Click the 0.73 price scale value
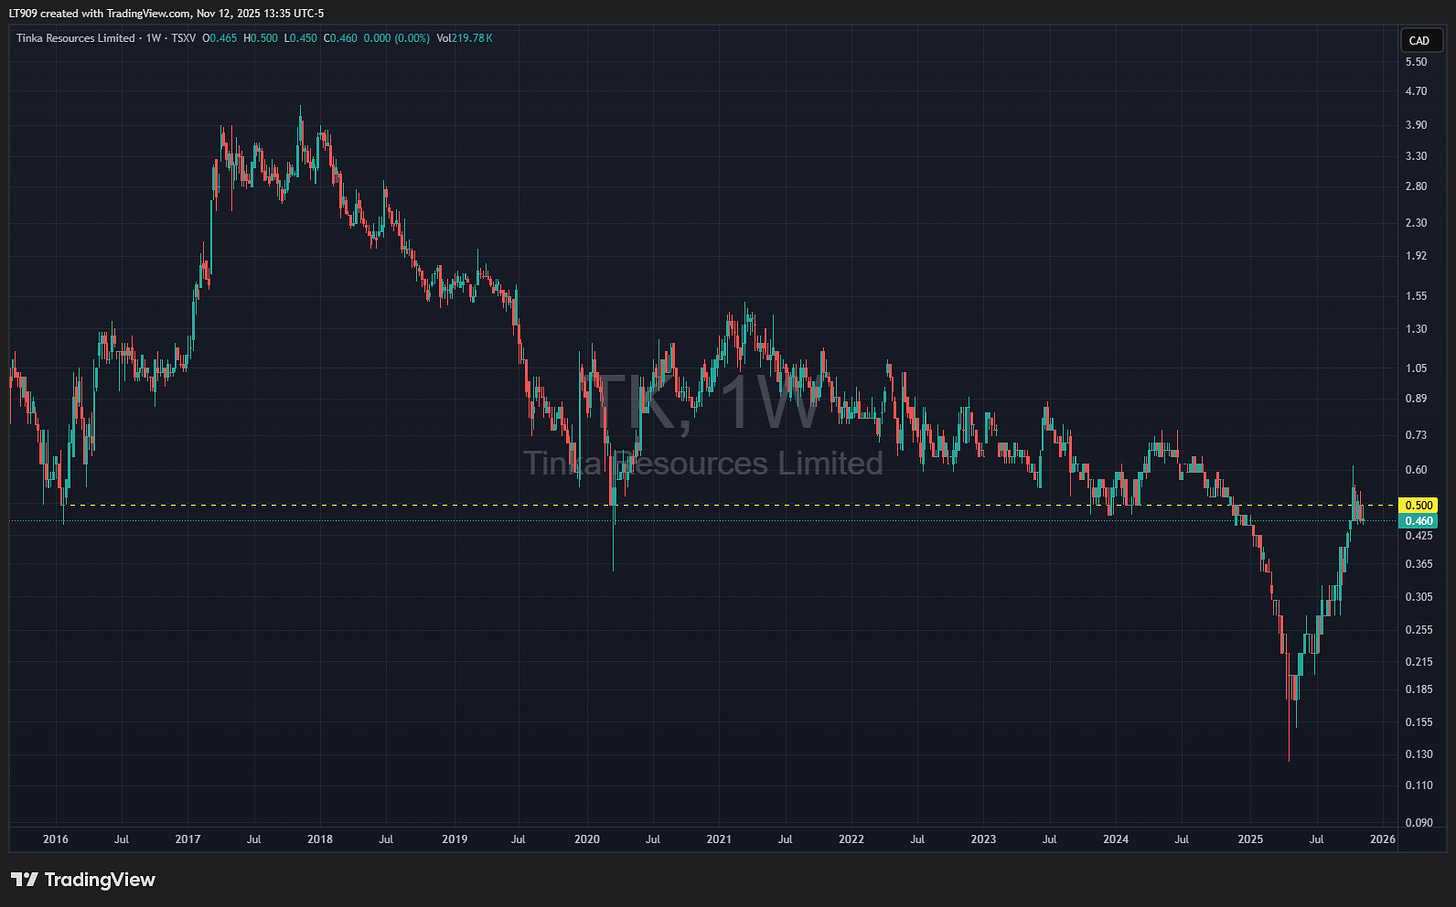 click(1416, 435)
